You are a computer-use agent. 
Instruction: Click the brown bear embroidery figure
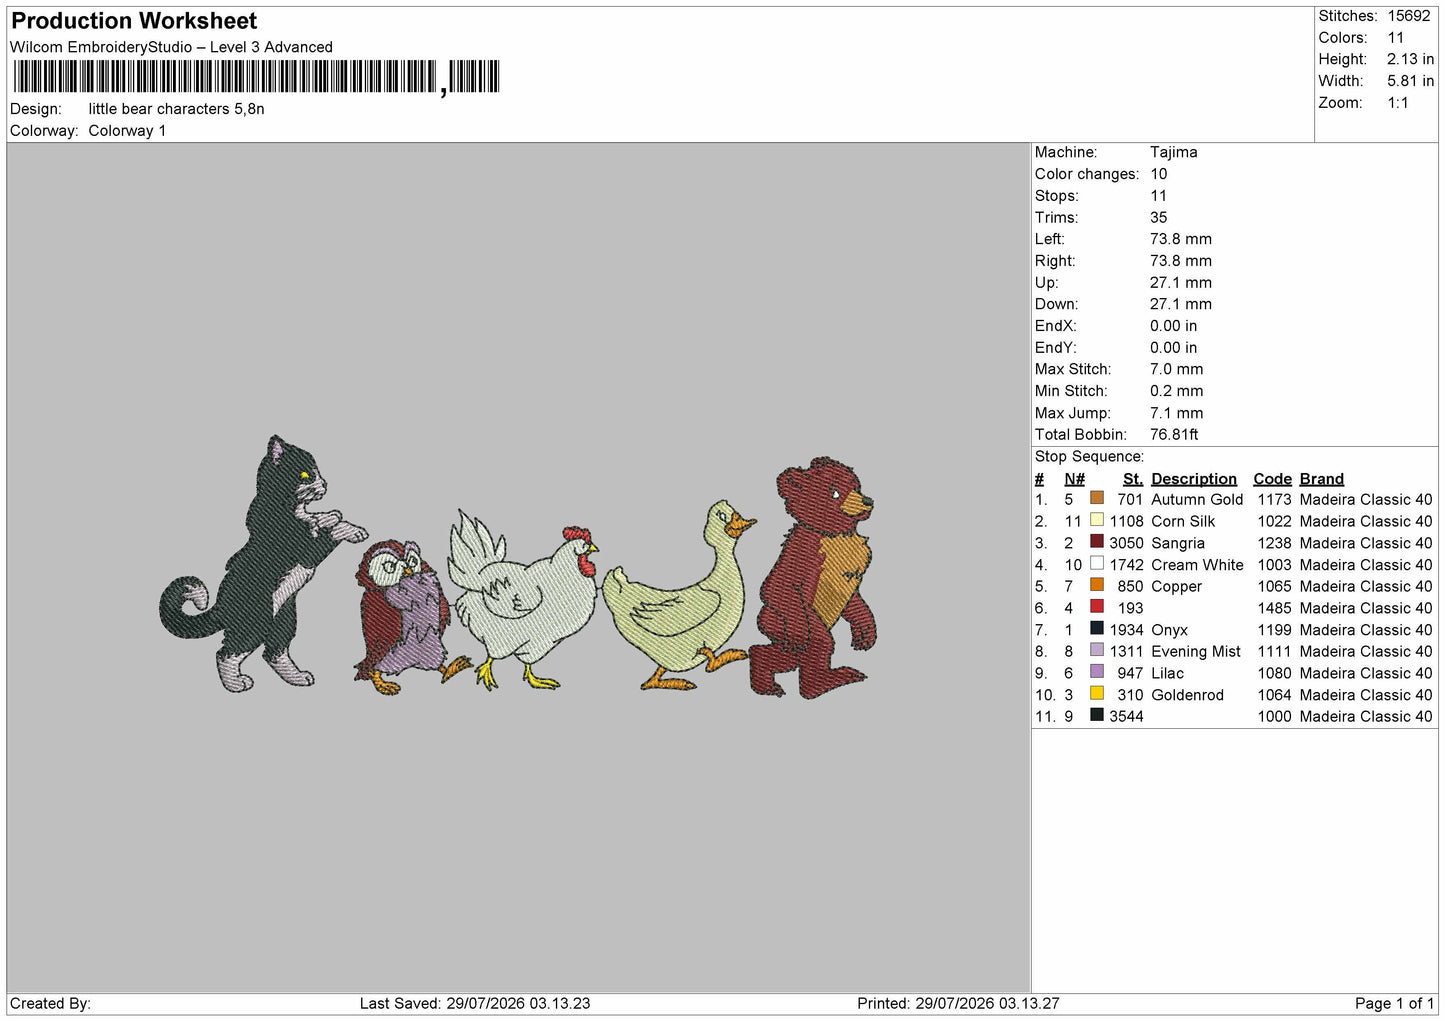point(812,578)
